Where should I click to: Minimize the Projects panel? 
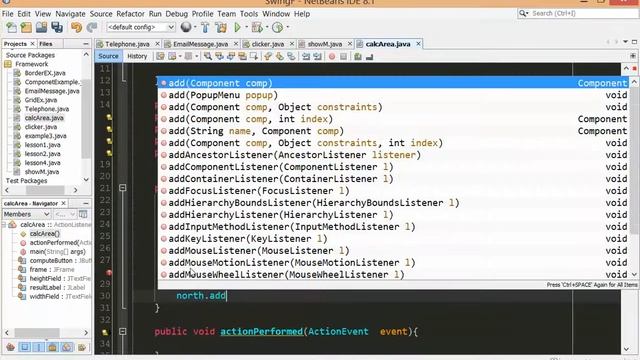coord(86,44)
